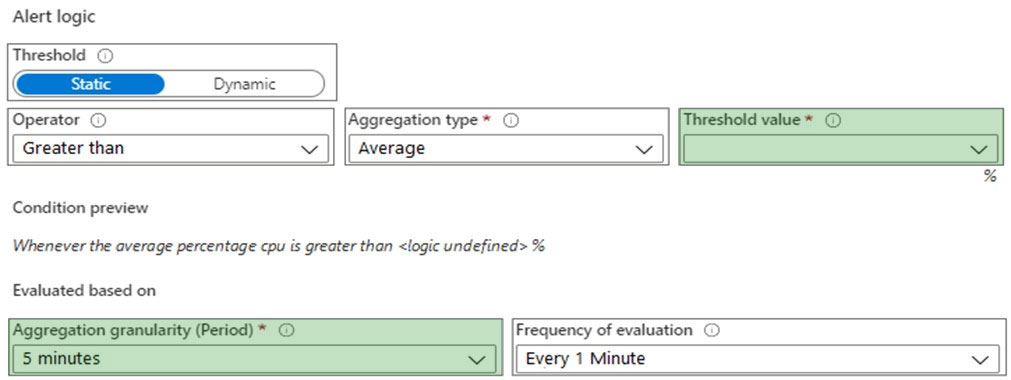Click the Condition preview sentence text
This screenshot has height=380, width=1011.
coord(279,246)
